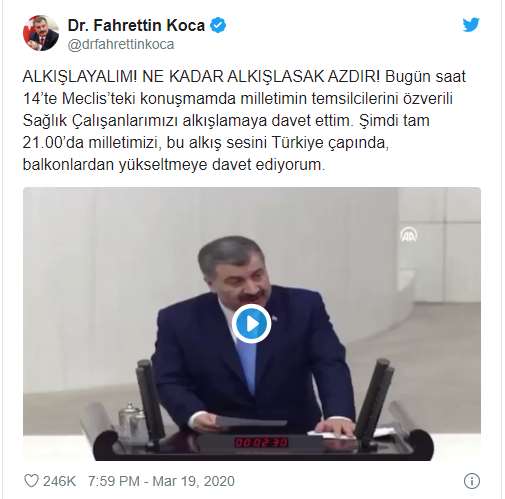The height and width of the screenshot is (499, 505).
Task: Click the glass water jug on podium
Action: (x=132, y=422)
